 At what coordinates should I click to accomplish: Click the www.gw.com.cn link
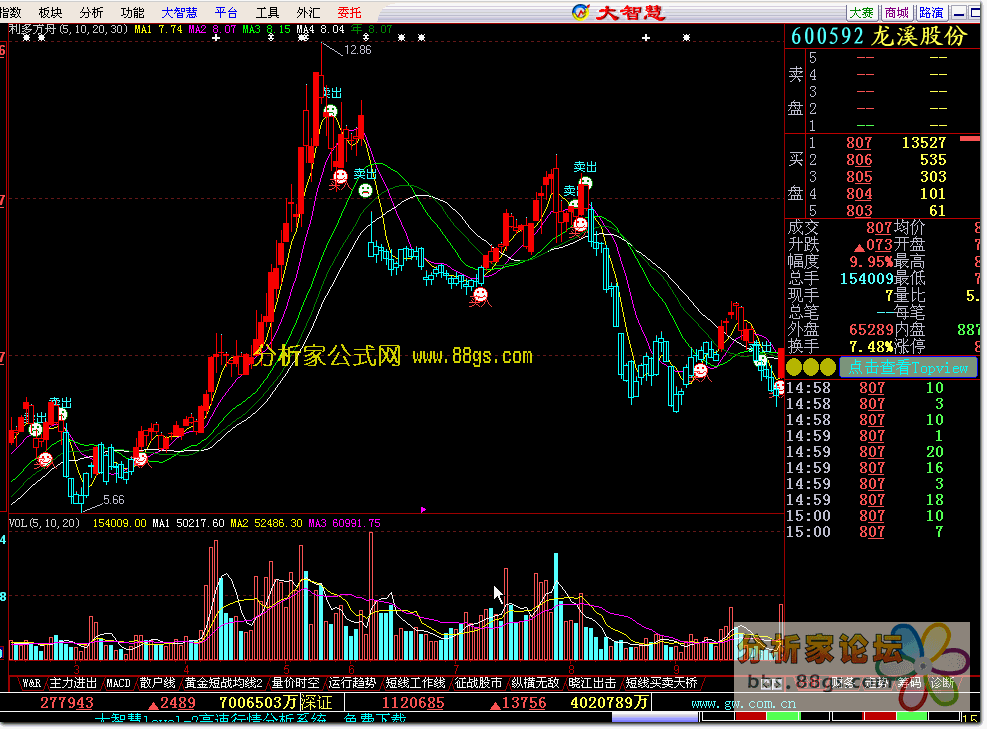(743, 703)
